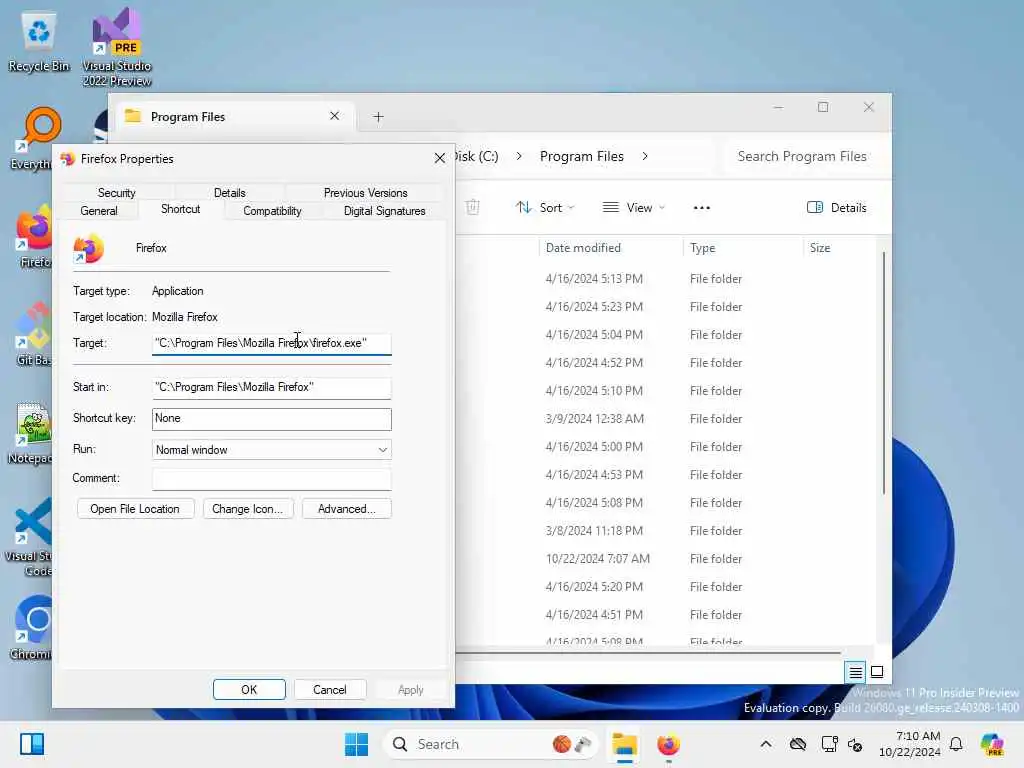
Task: Click the Explorer horizontal scrollbar
Action: pos(648,652)
